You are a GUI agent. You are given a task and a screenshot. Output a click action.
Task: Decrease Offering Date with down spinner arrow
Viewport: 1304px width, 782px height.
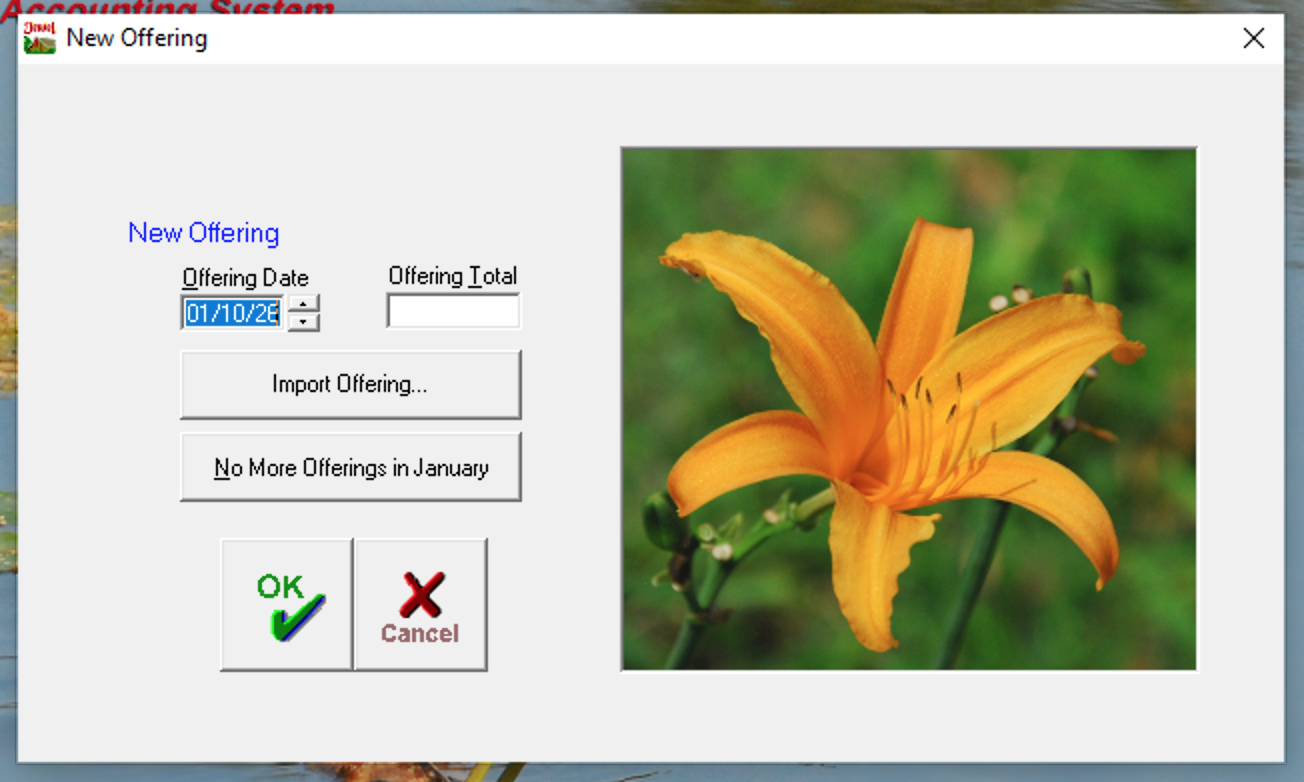coord(303,322)
